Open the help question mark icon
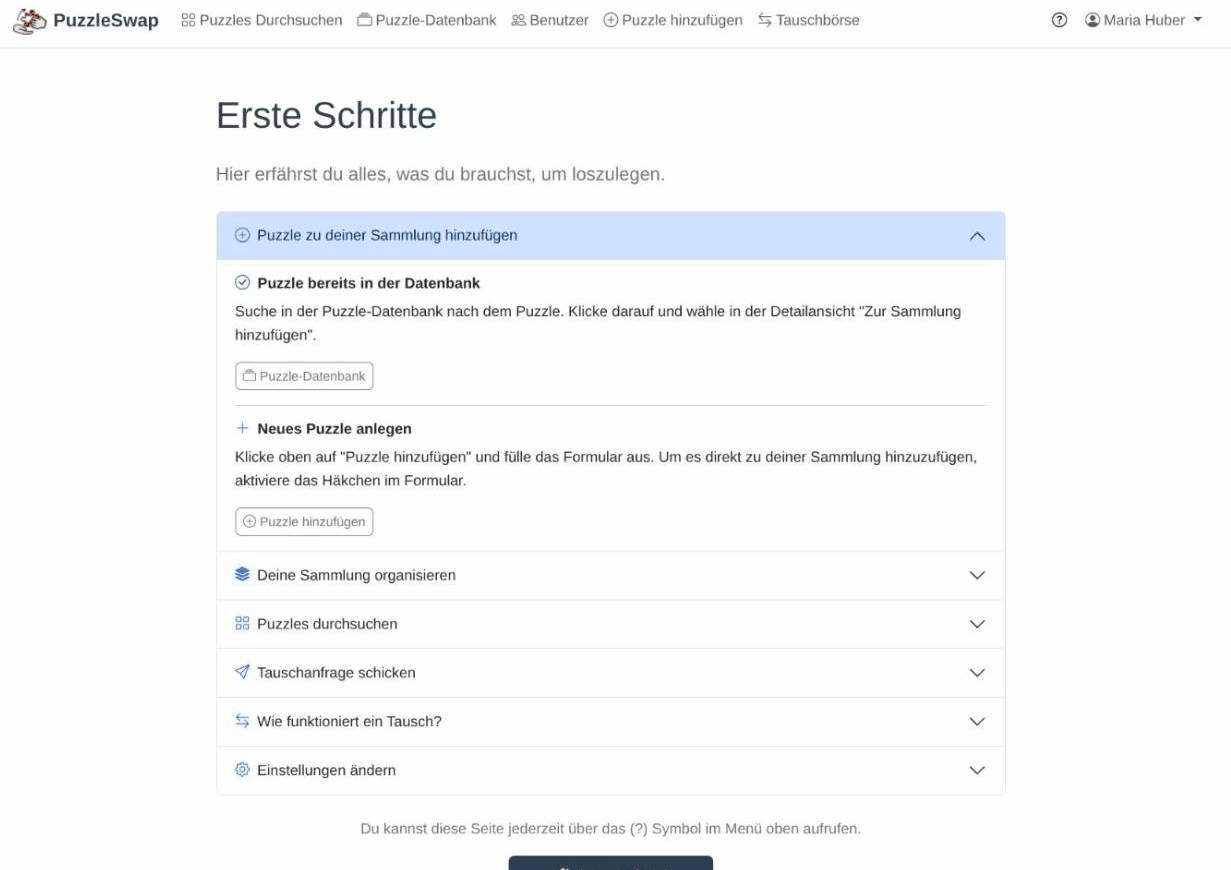This screenshot has width=1231, height=870. tap(1059, 20)
